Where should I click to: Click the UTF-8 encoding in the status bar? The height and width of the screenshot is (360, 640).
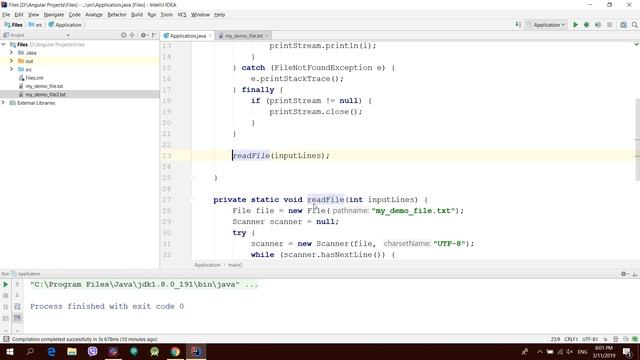coord(590,339)
